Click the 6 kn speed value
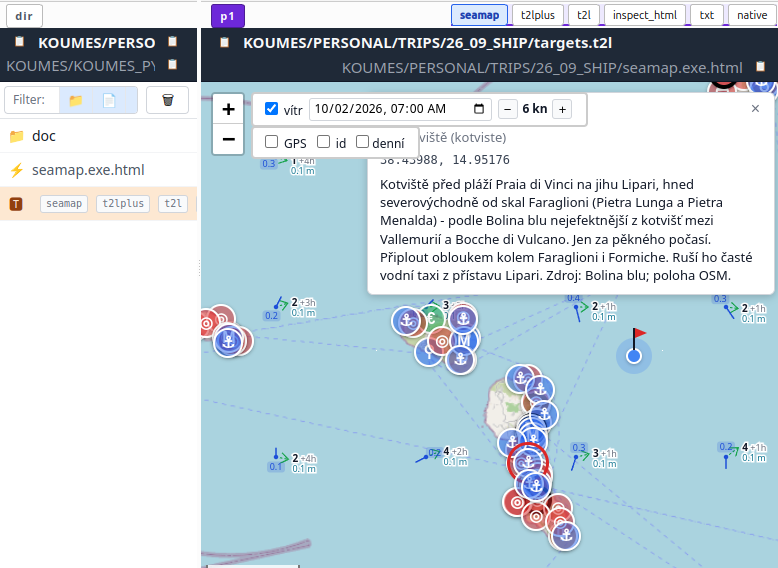Viewport: 778px width, 568px height. [x=535, y=109]
